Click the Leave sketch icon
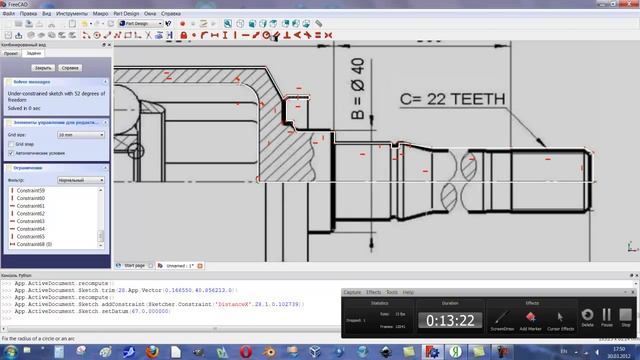This screenshot has width=640, height=360. [x=18, y=36]
